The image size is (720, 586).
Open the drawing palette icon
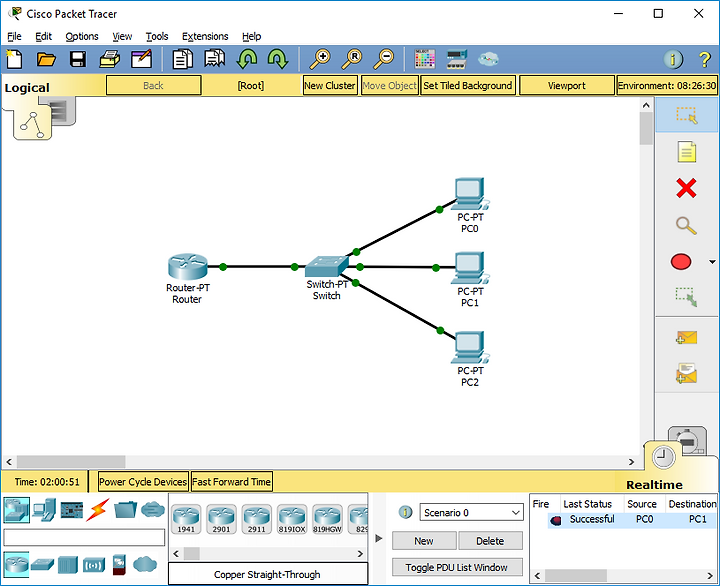(425, 59)
